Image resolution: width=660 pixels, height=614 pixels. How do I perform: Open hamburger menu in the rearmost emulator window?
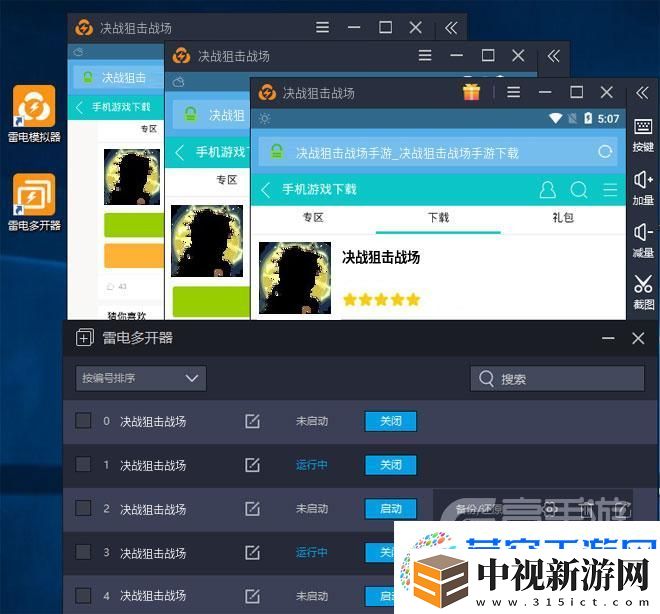pyautogui.click(x=322, y=28)
